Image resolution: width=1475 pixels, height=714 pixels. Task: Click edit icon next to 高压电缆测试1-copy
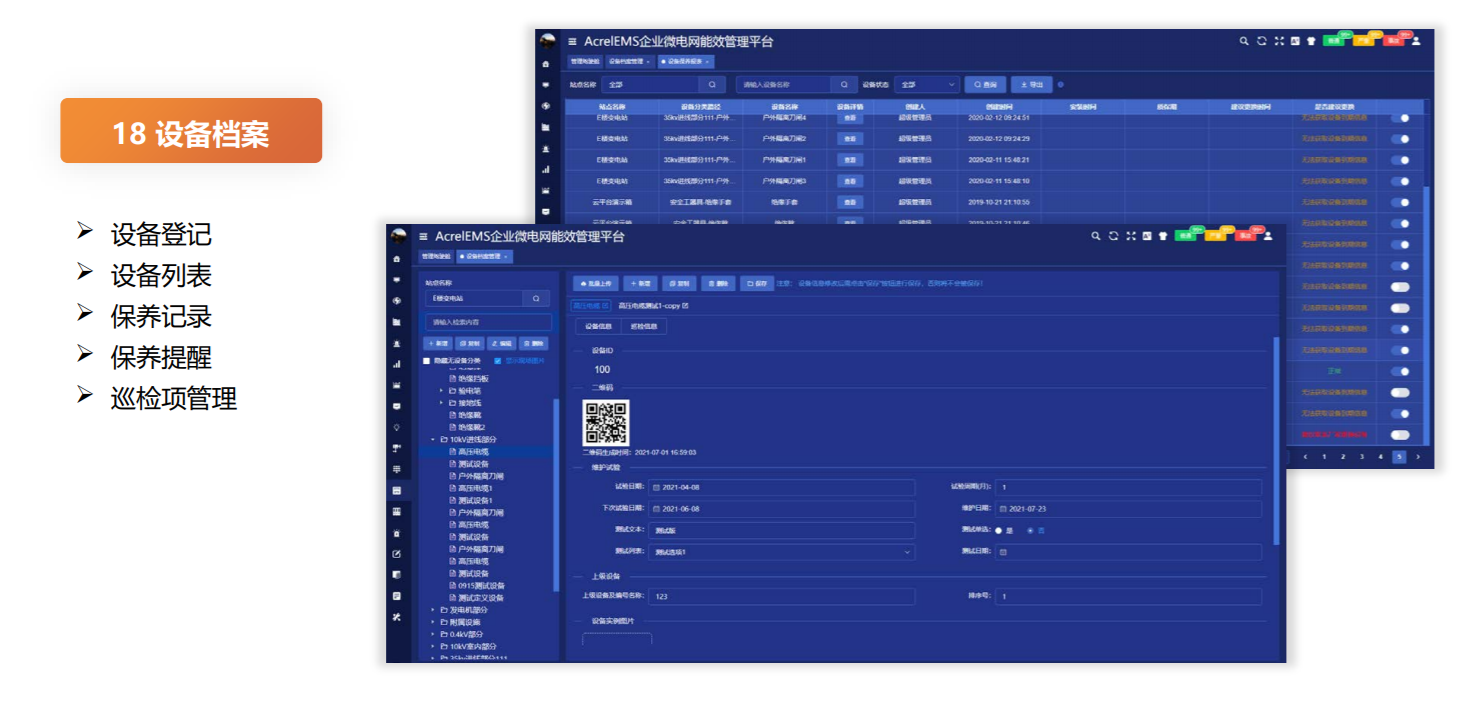pyautogui.click(x=685, y=305)
